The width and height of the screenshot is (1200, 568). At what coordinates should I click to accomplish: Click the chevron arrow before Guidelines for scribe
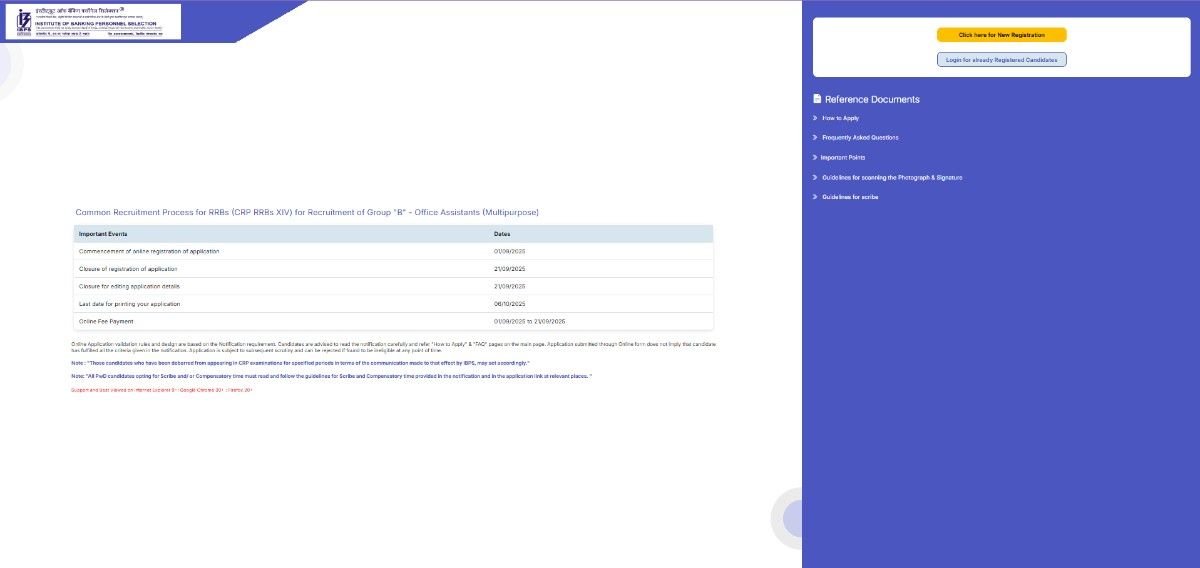[816, 197]
